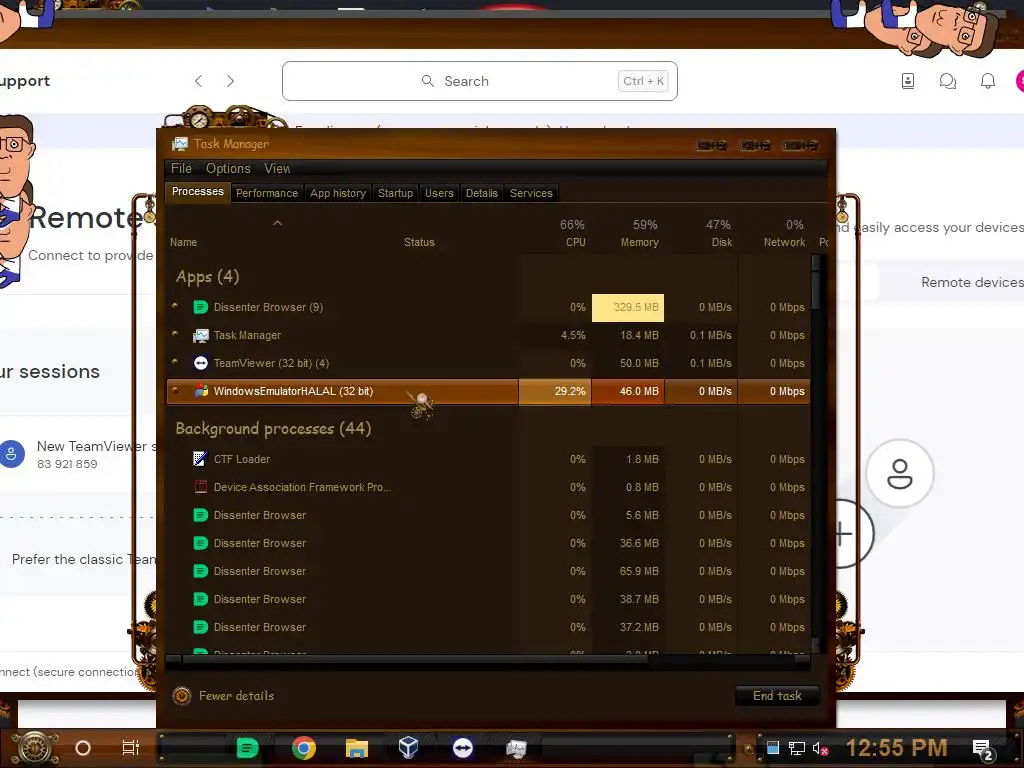Click the CTF Loader process icon
1024x768 pixels.
coord(200,459)
